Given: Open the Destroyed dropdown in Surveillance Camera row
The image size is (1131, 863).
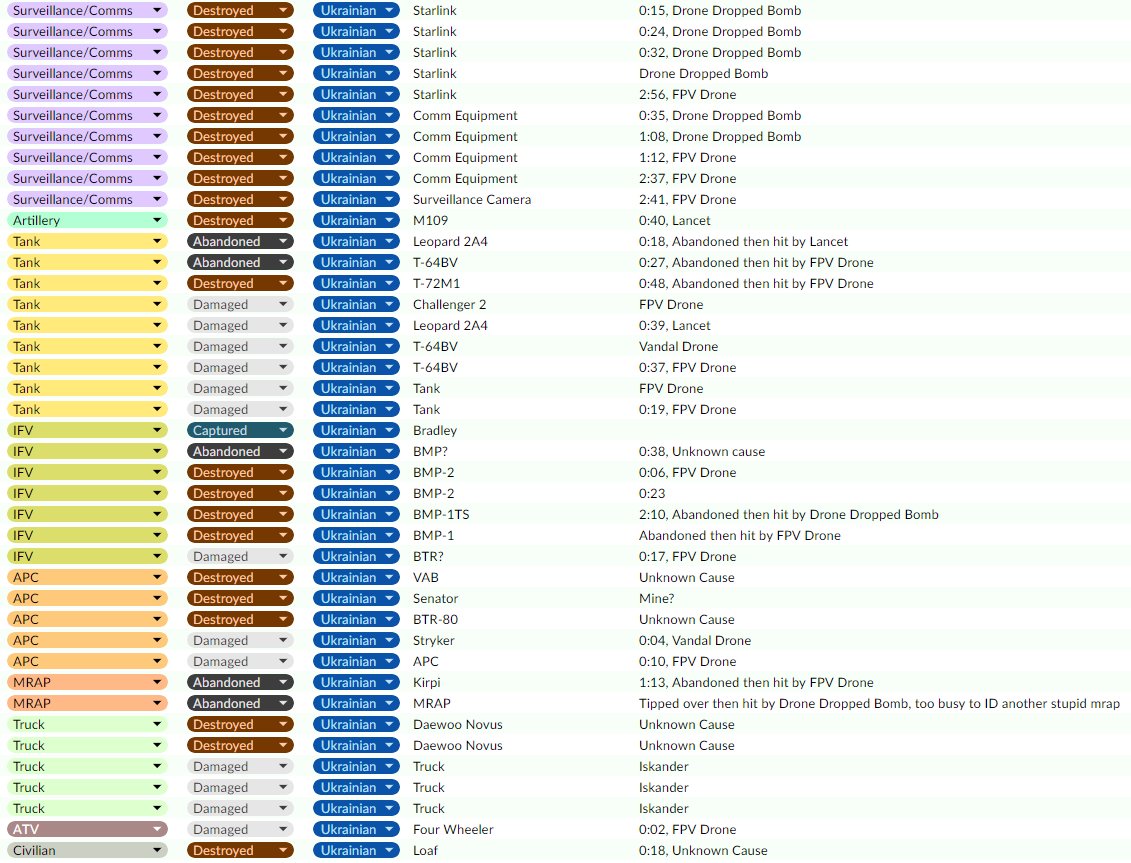Looking at the screenshot, I should tap(240, 199).
